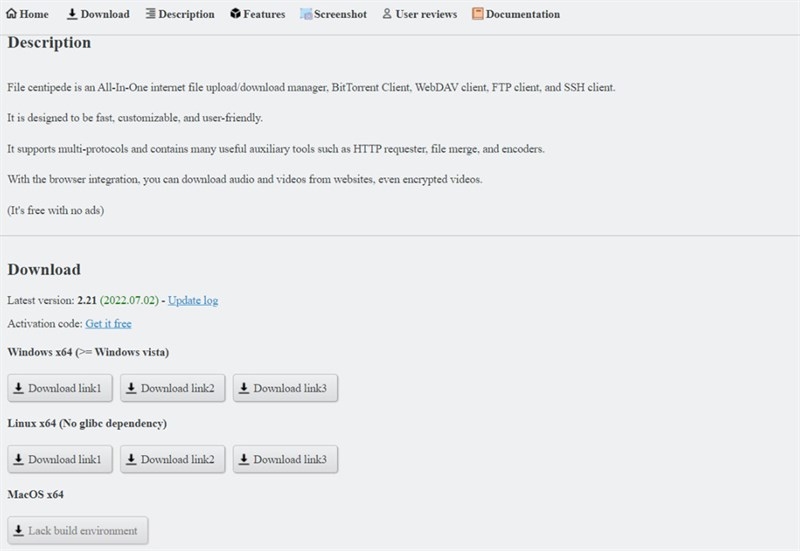800x551 pixels.
Task: Click the User reviews person icon
Action: coord(387,13)
